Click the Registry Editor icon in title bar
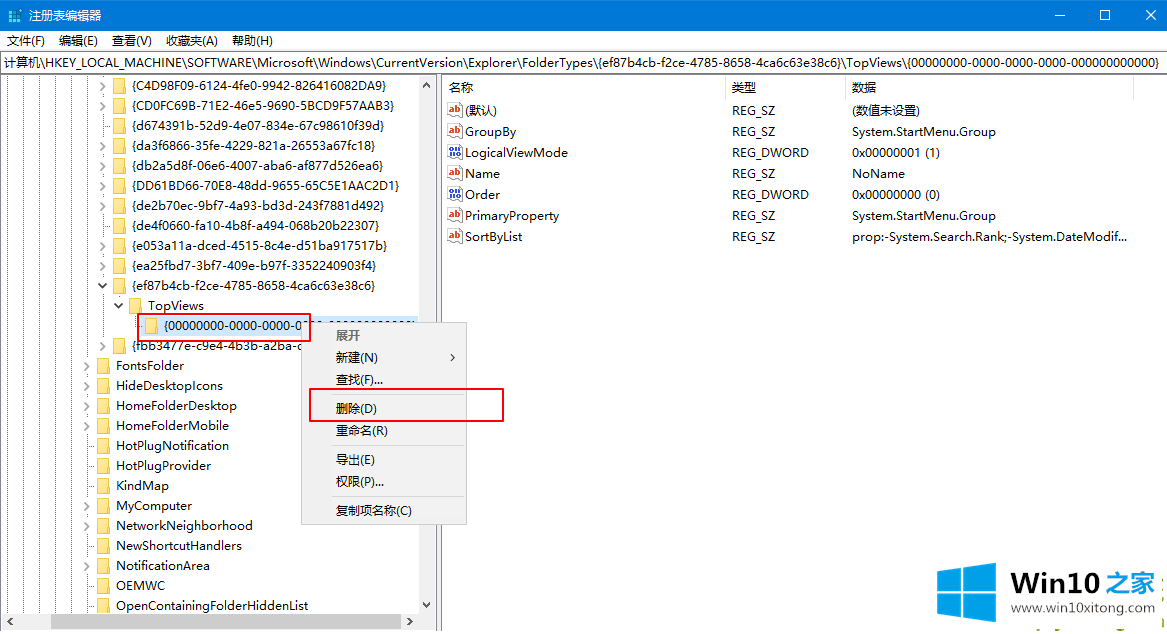Viewport: 1167px width, 634px height. pos(14,15)
